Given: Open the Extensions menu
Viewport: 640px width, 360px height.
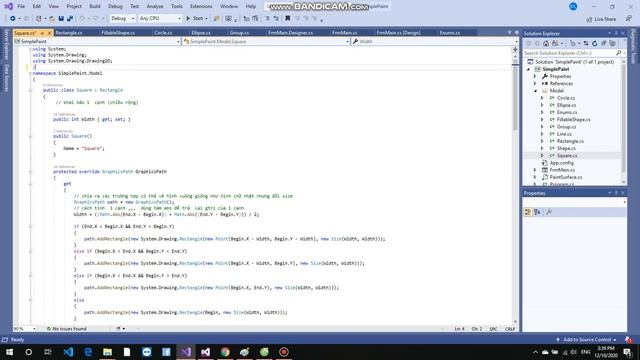Looking at the screenshot, I should point(201,6).
